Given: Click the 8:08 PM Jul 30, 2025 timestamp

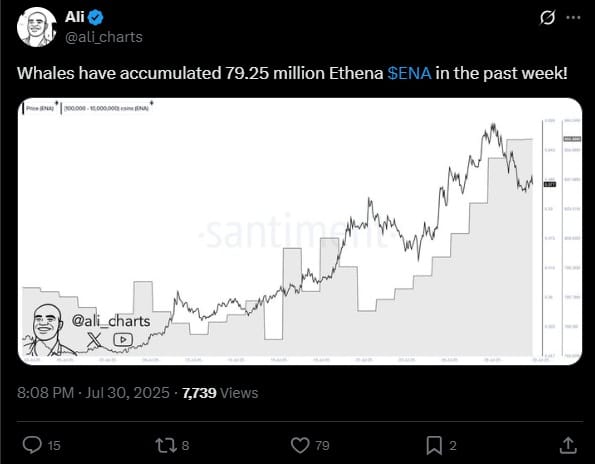Looking at the screenshot, I should point(93,393).
